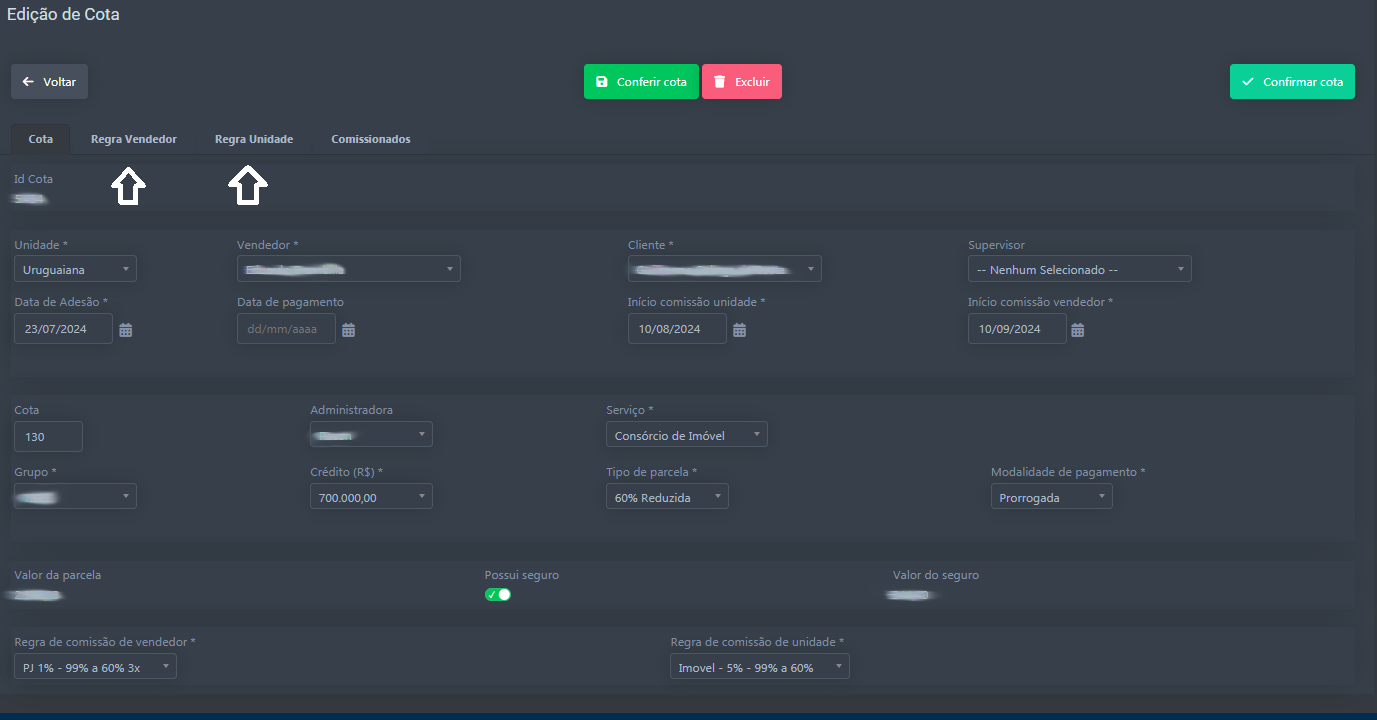The height and width of the screenshot is (720, 1377).
Task: Open the Modalidade de pagamento dropdown
Action: (1051, 497)
